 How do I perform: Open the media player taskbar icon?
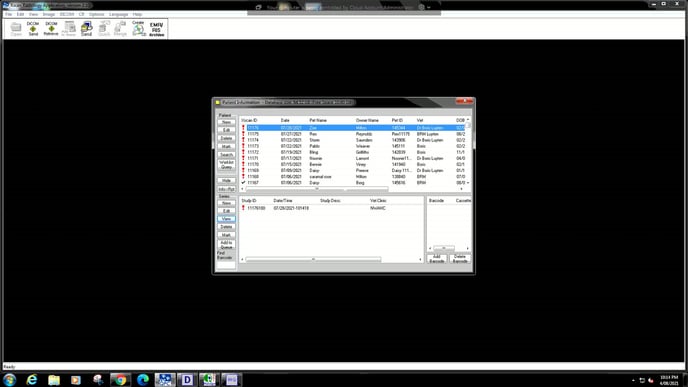coord(76,380)
